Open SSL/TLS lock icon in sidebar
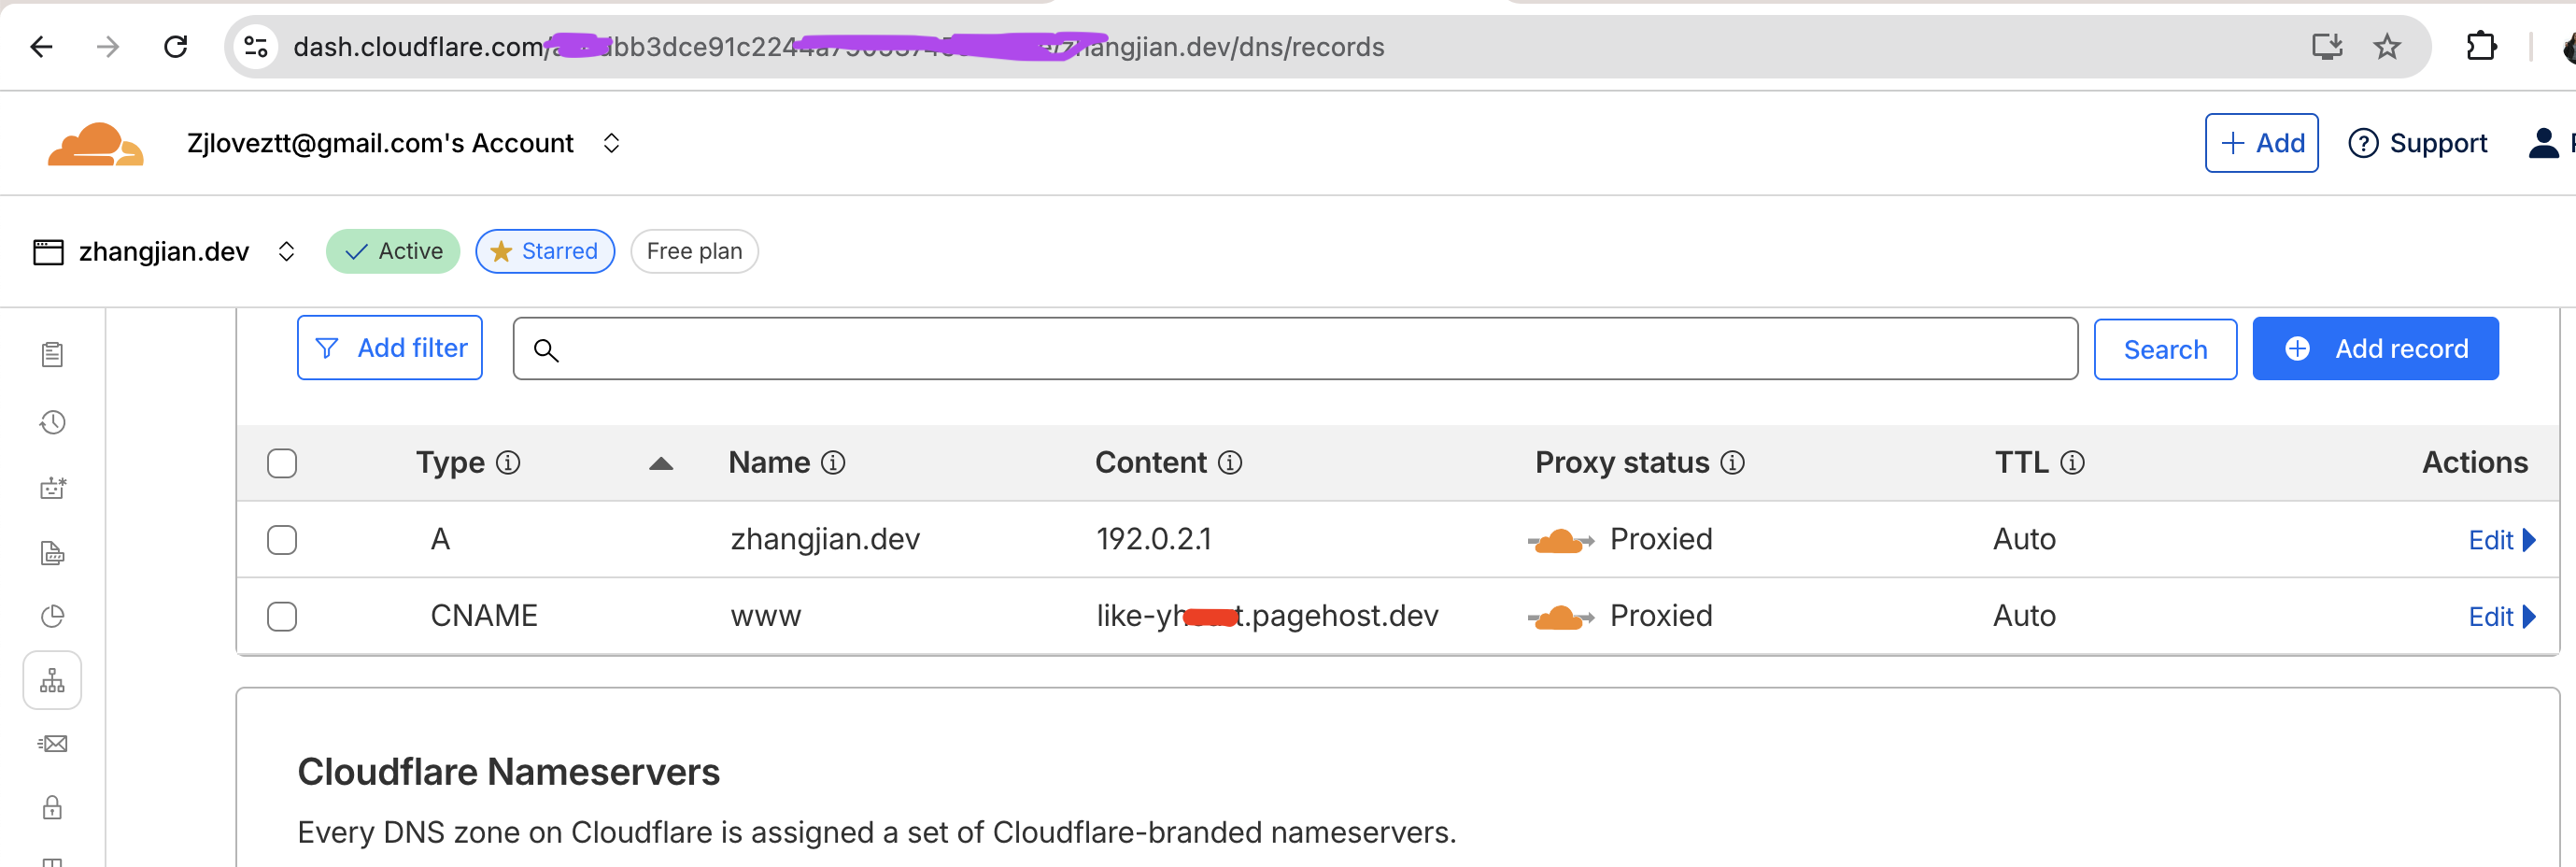 click(52, 807)
